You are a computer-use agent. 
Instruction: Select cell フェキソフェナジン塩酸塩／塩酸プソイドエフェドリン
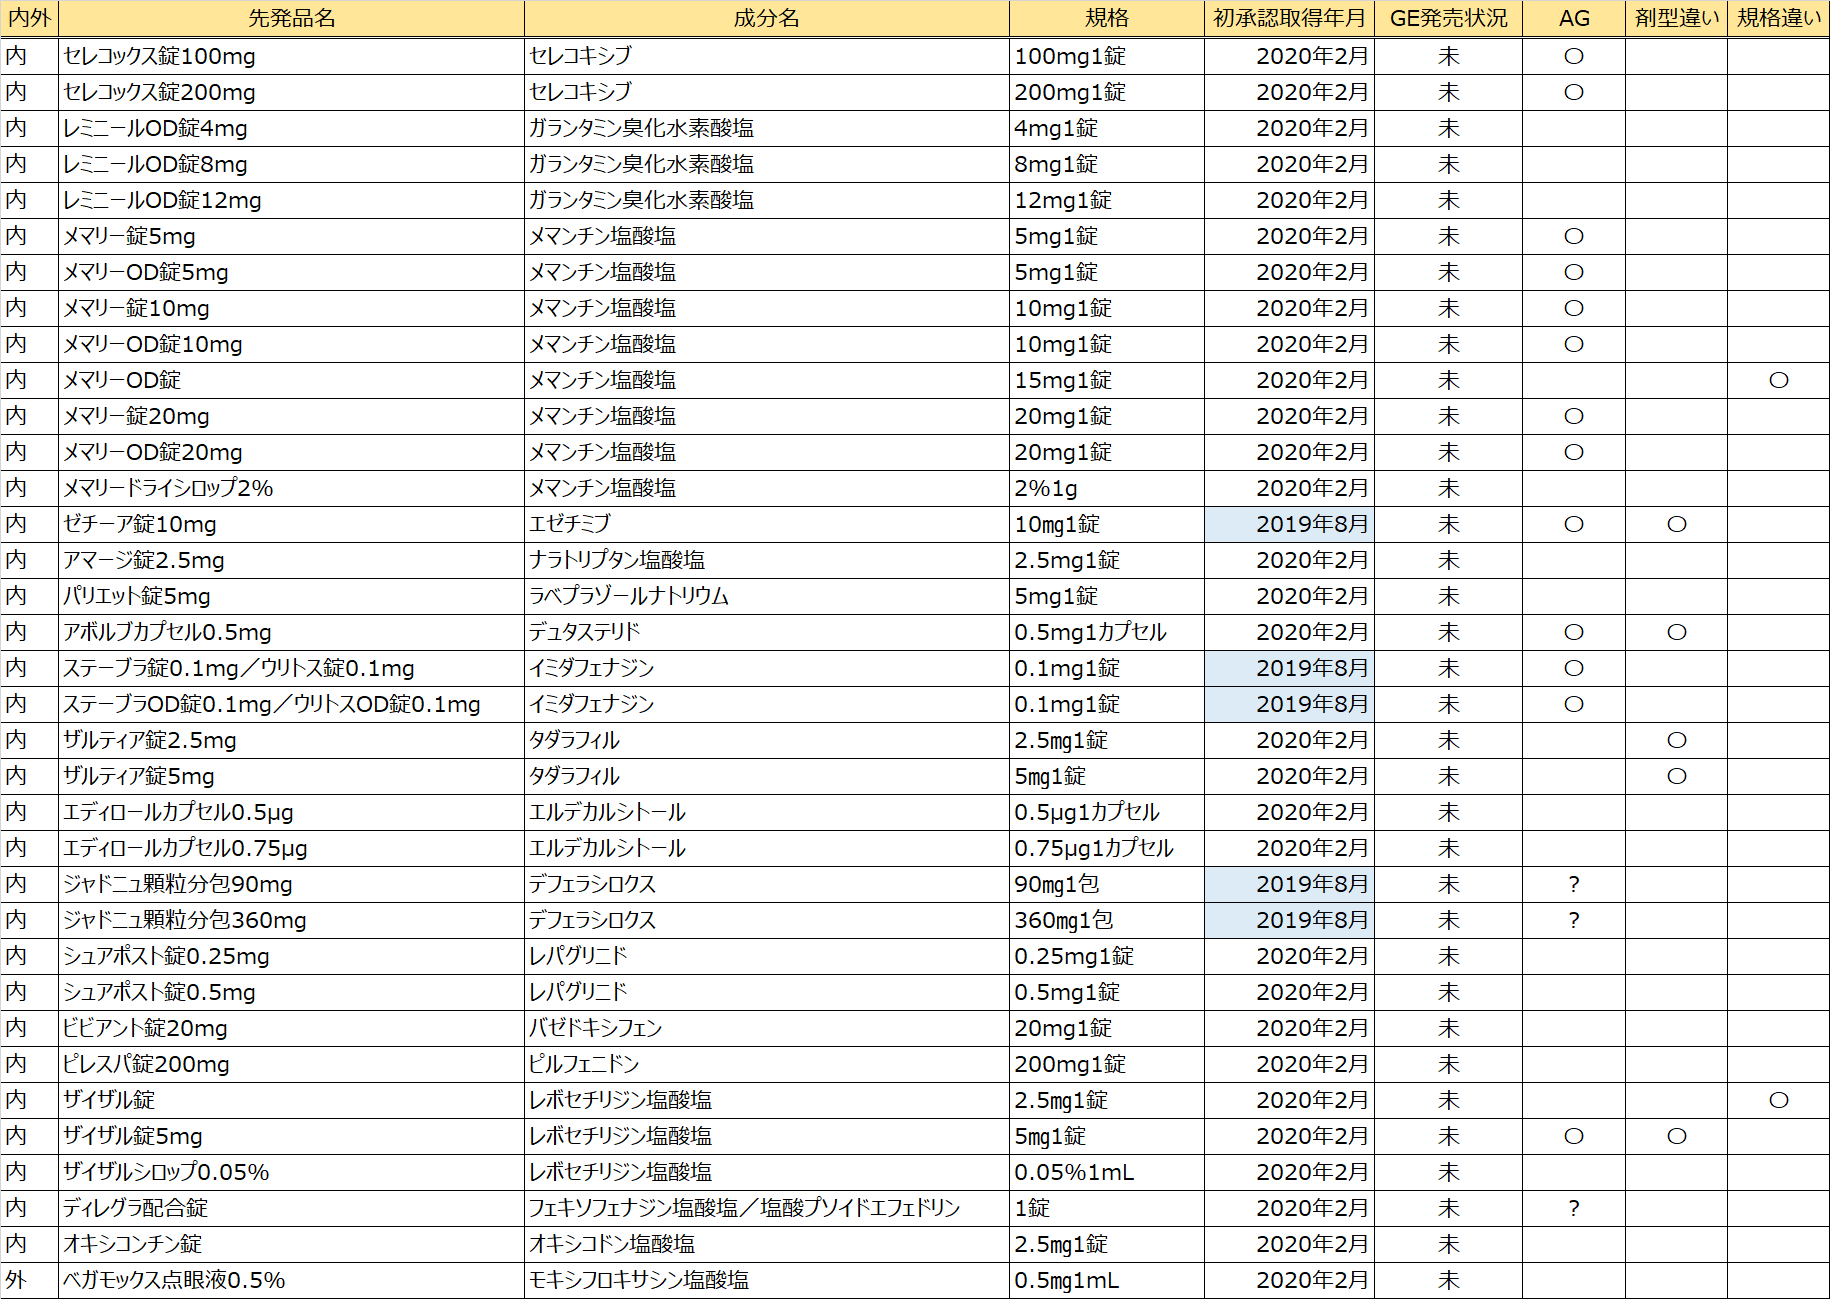pos(766,1208)
